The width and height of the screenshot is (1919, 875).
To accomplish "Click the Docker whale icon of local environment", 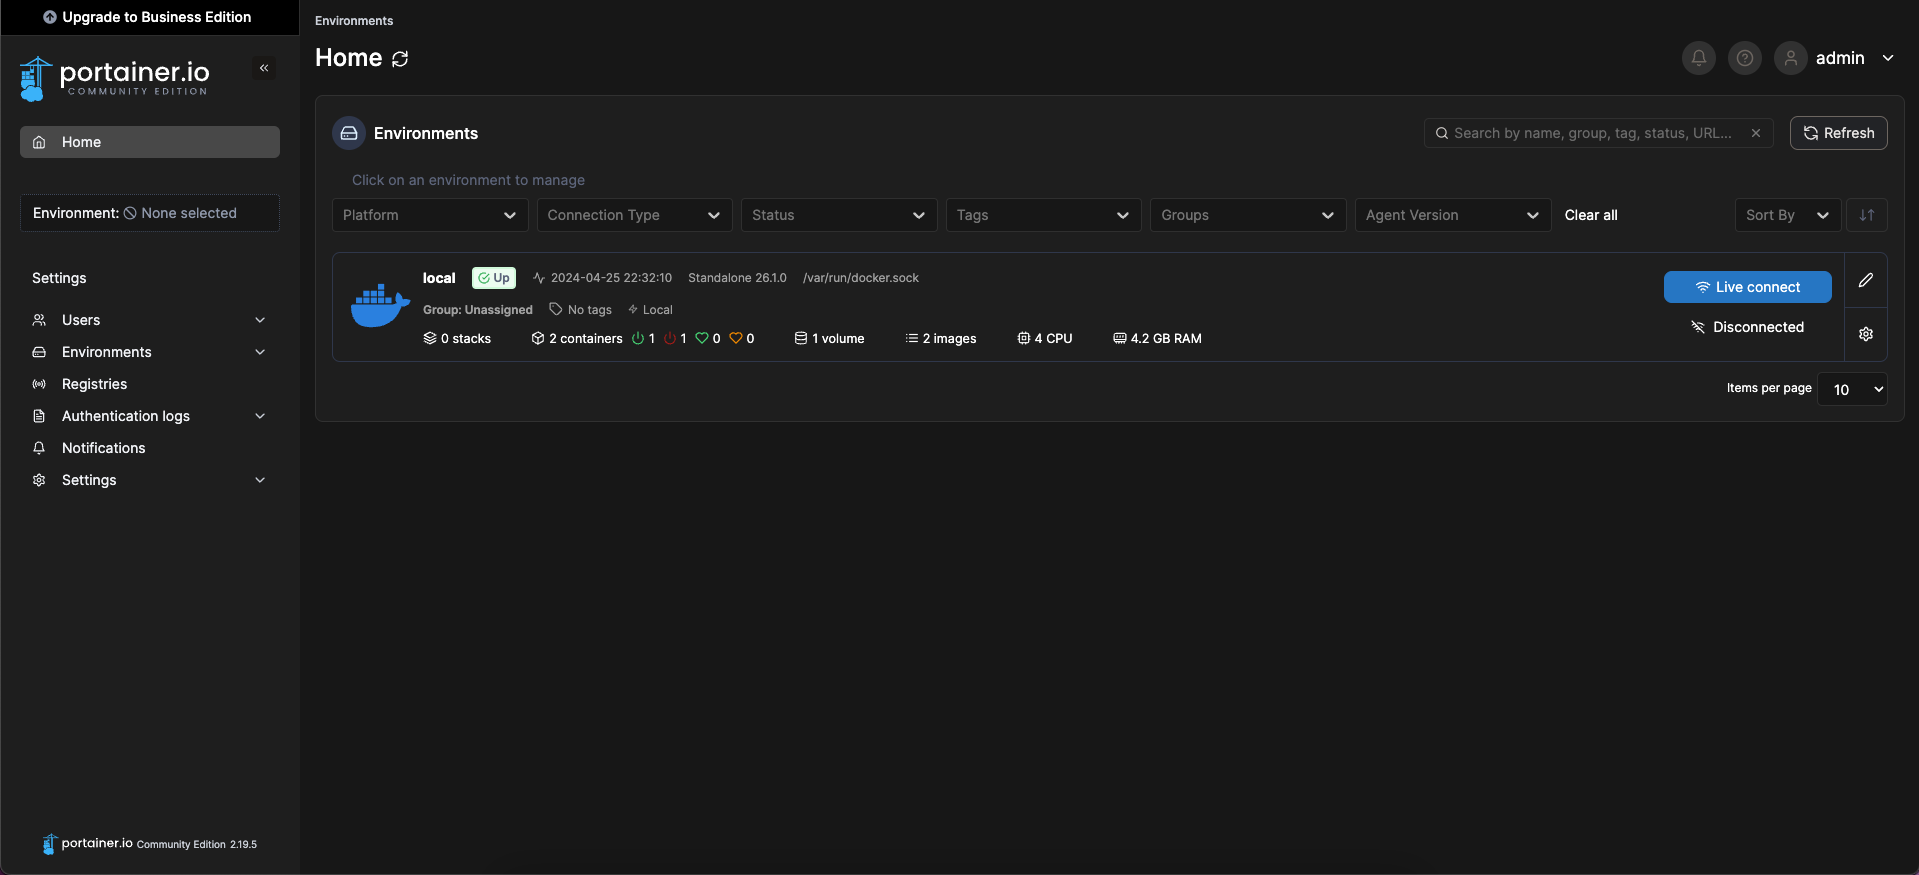I will [380, 306].
